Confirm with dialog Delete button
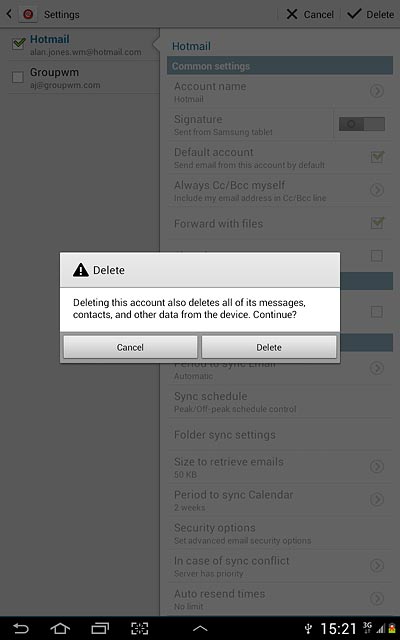This screenshot has height=640, width=400. tap(269, 347)
